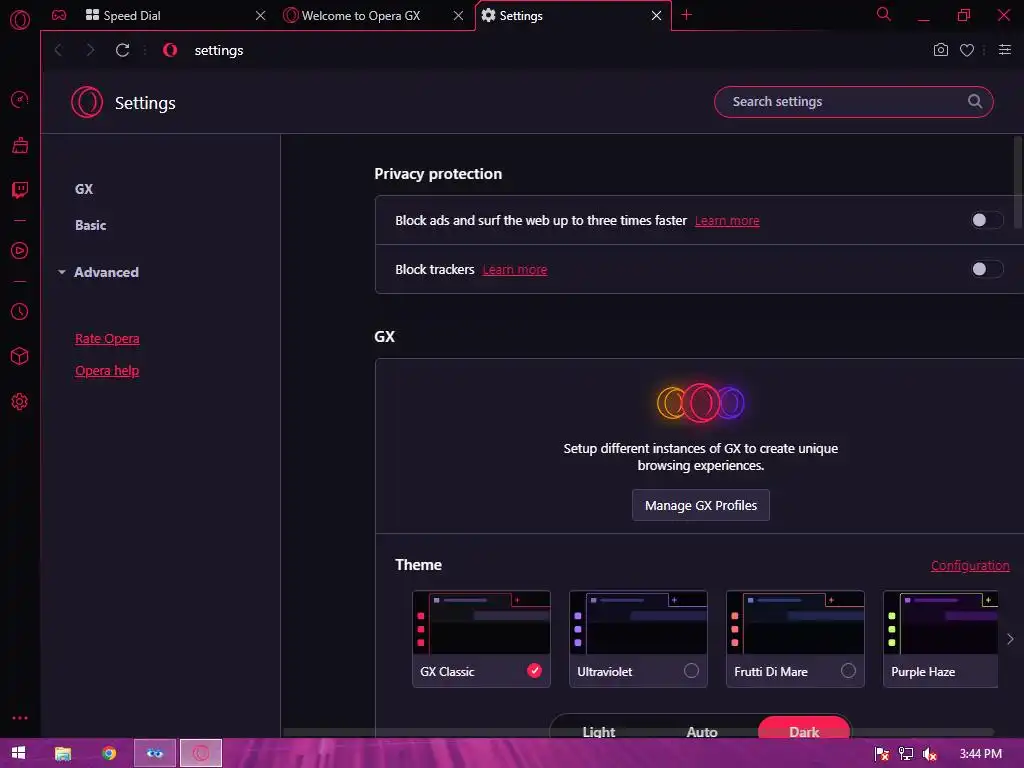Screen dimensions: 1024x768
Task: Click the muted volume tray icon
Action: point(929,754)
